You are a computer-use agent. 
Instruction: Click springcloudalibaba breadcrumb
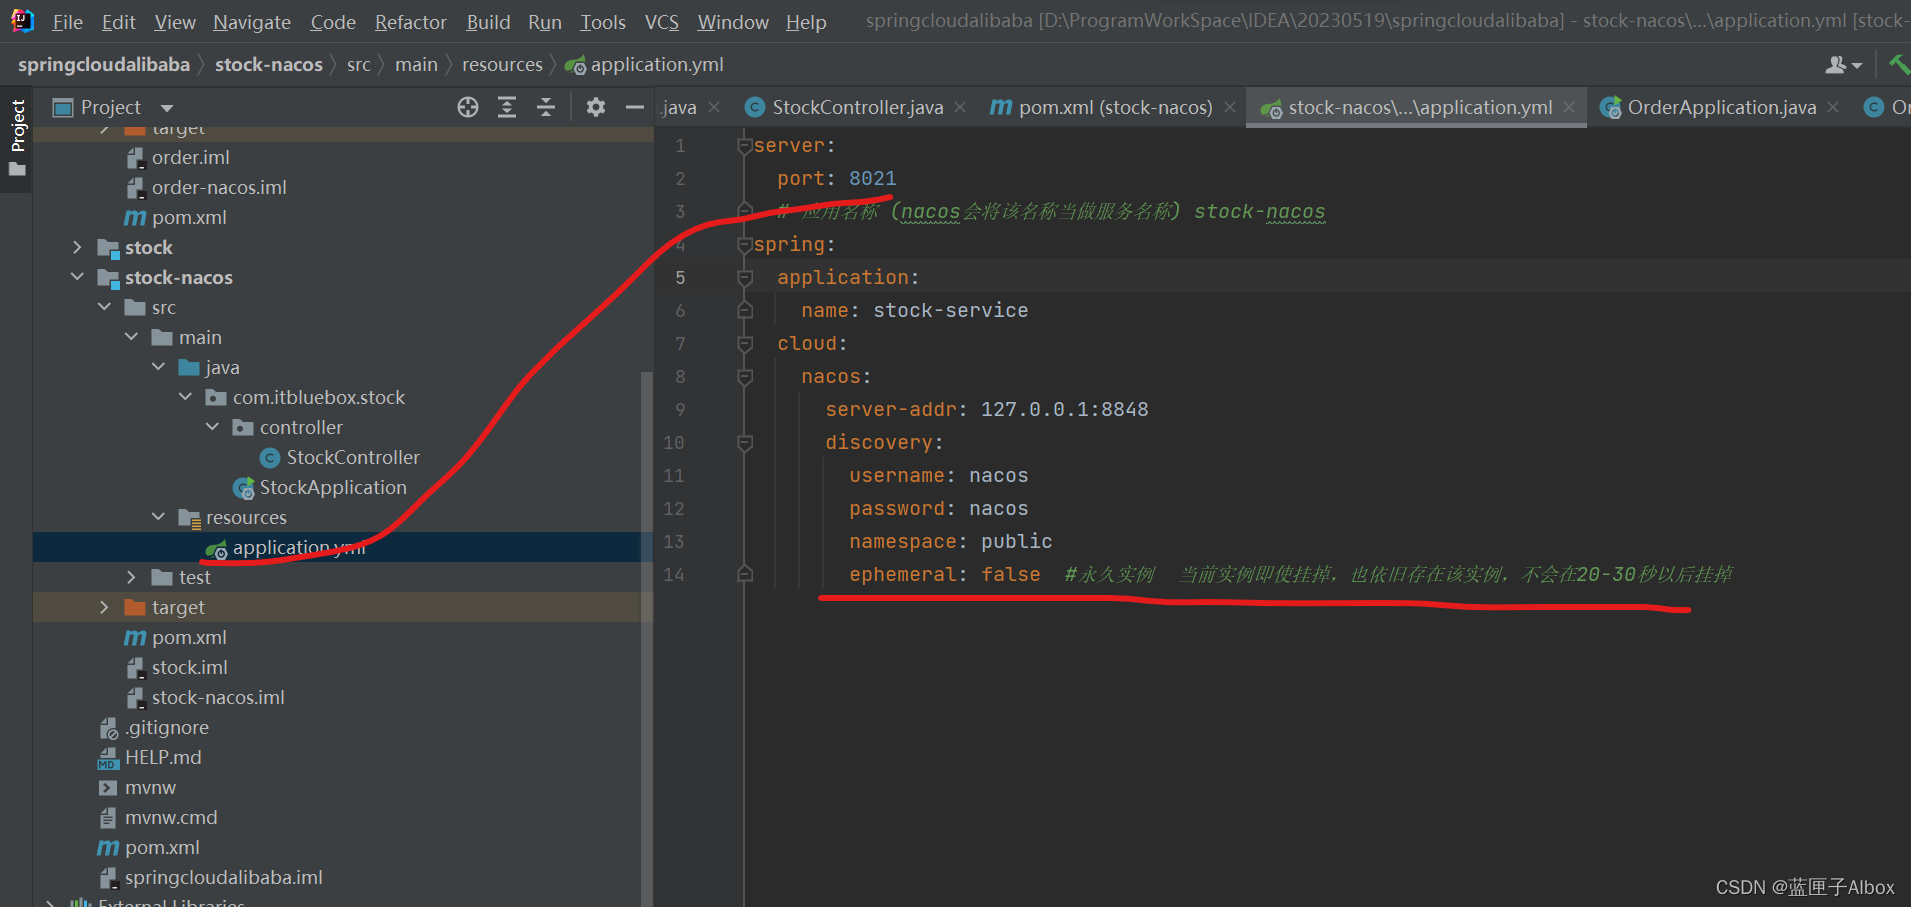pyautogui.click(x=104, y=65)
